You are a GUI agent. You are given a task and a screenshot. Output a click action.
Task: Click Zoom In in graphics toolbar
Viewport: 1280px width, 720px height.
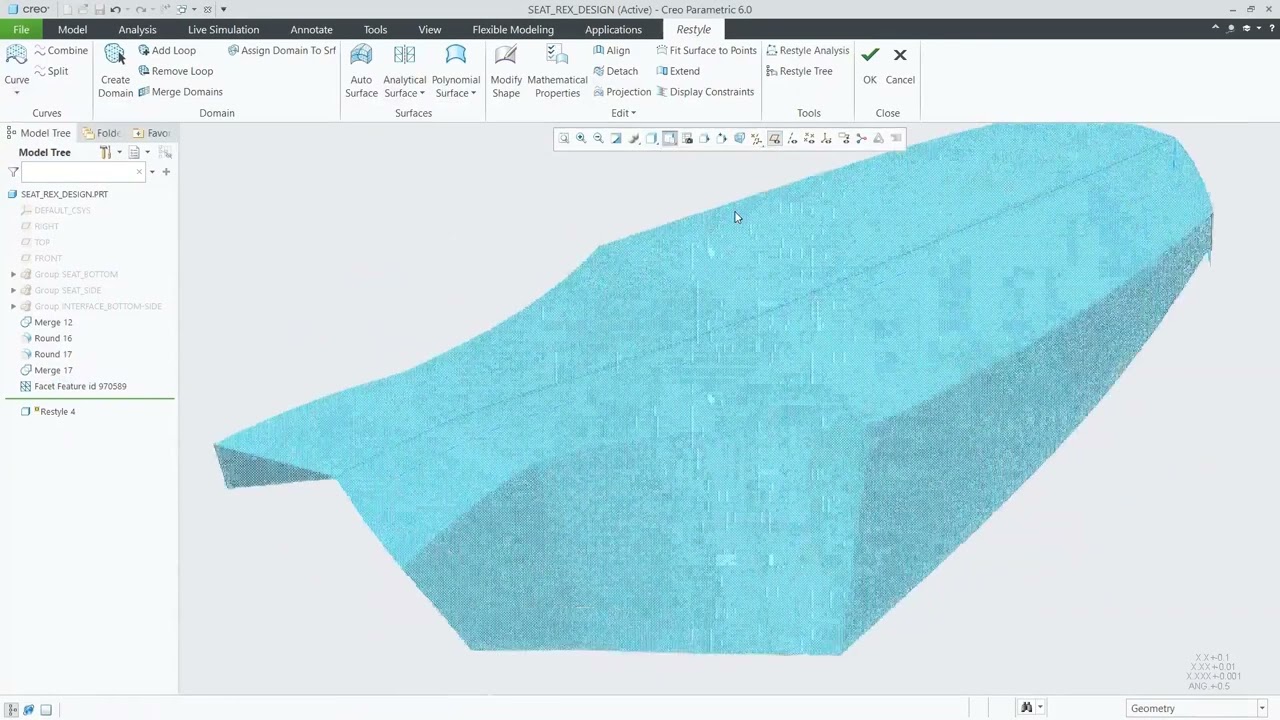(581, 139)
